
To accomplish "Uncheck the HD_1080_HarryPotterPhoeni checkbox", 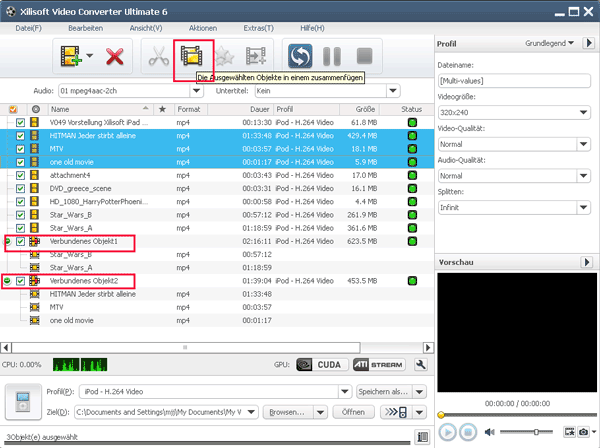I will [20, 202].
